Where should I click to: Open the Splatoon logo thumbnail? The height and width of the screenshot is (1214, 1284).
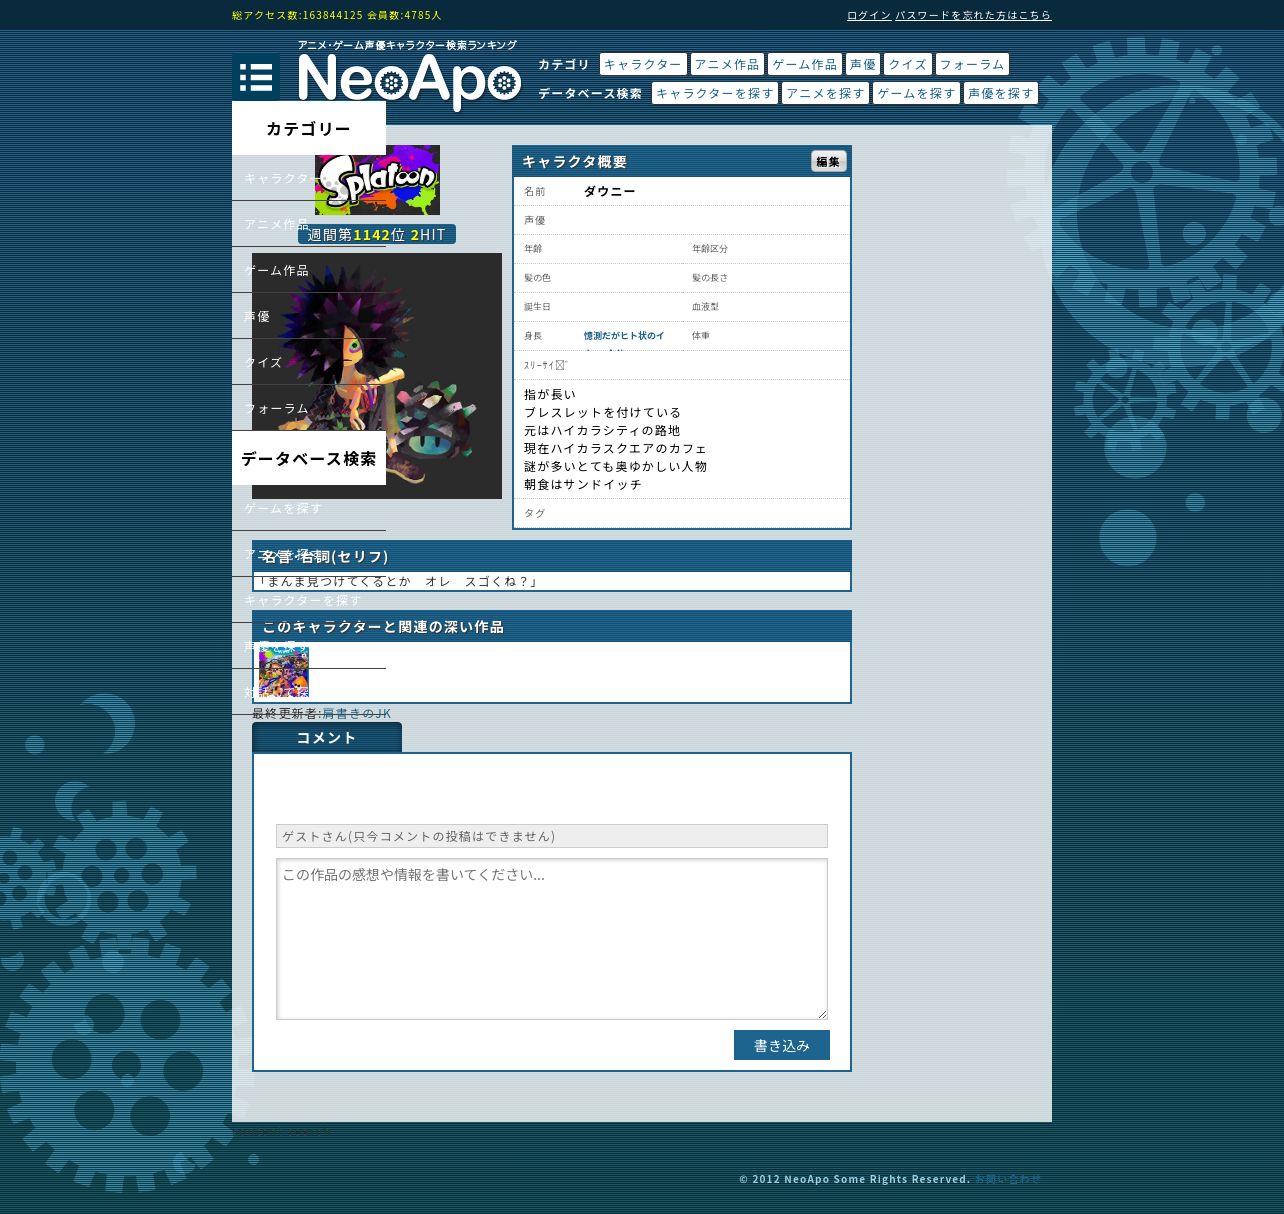click(377, 180)
